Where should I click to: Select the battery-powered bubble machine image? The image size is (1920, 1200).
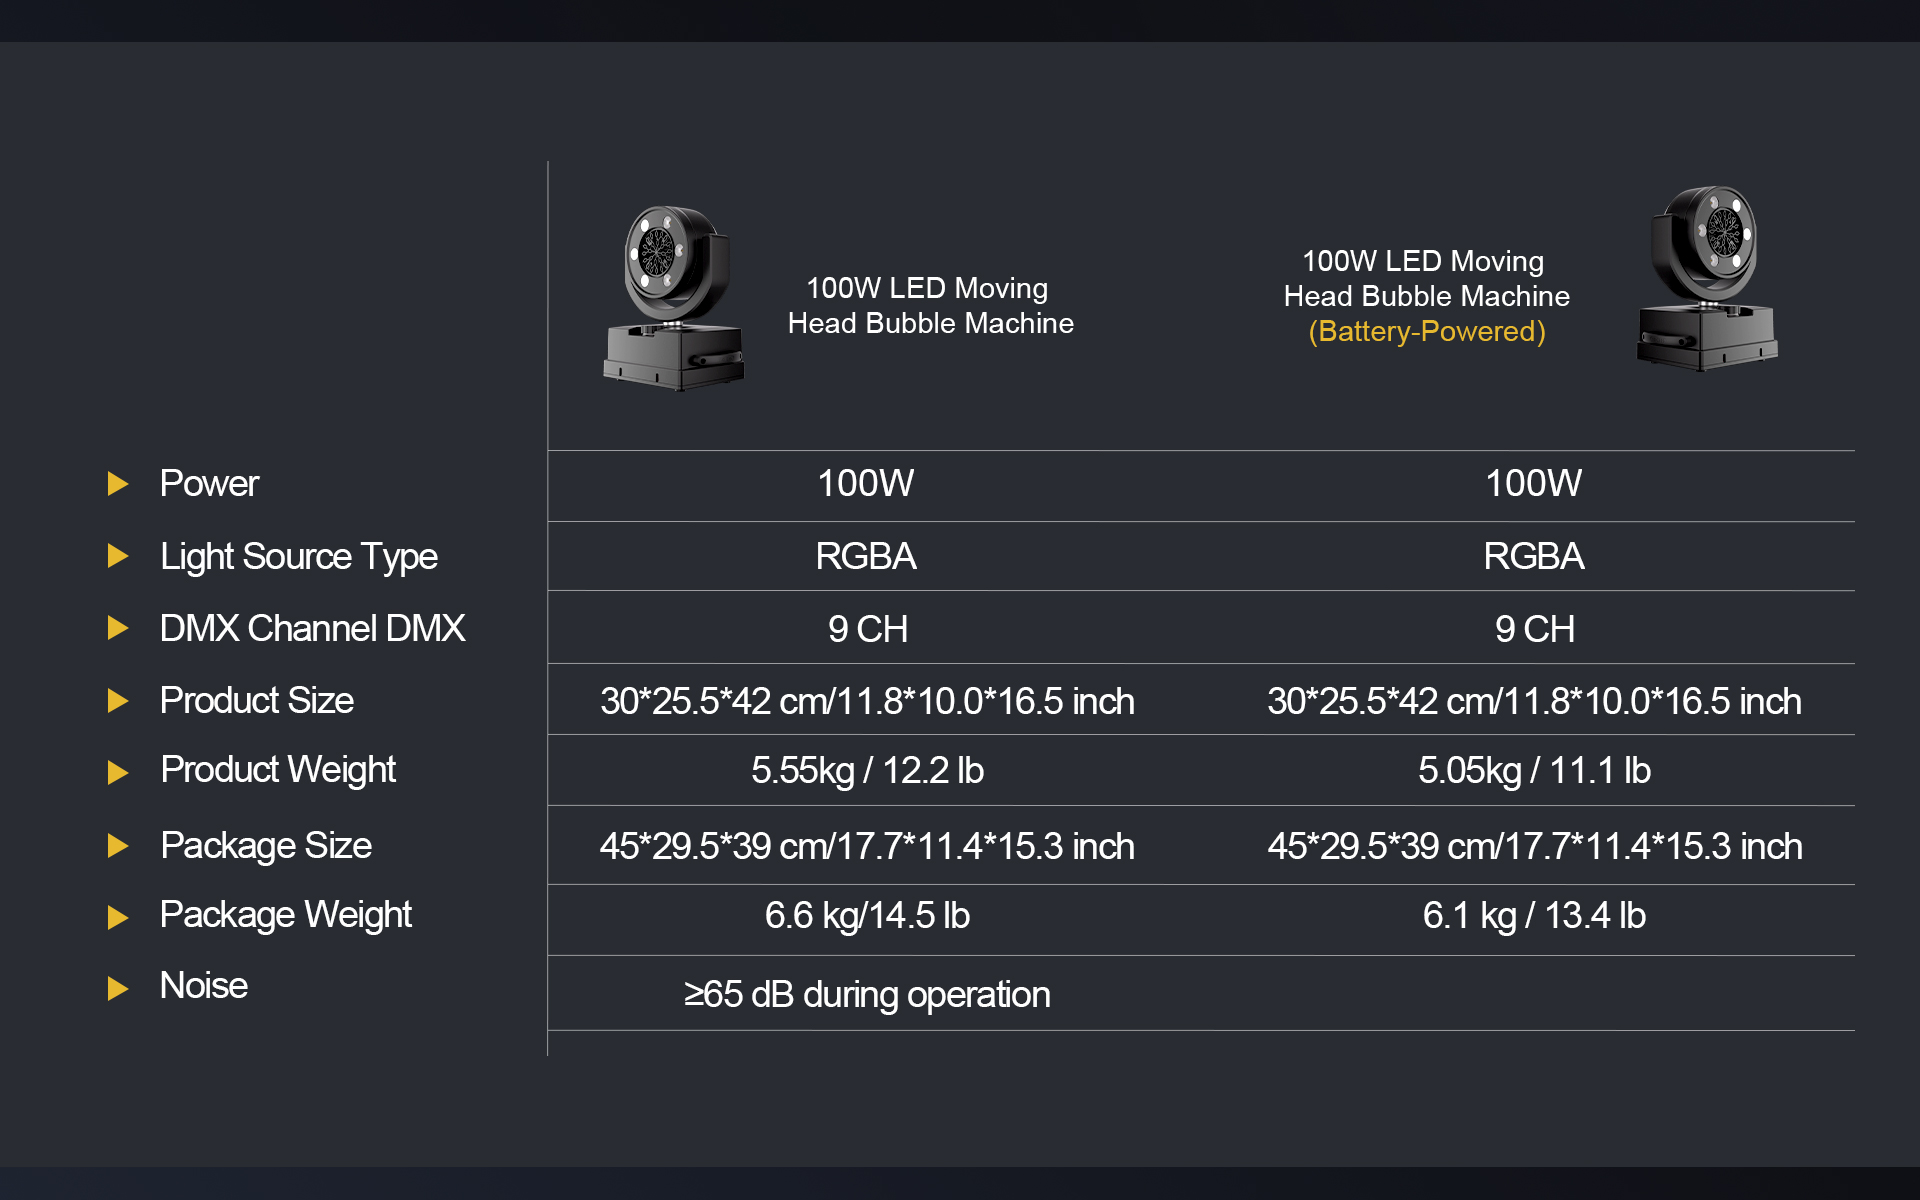click(x=1708, y=277)
